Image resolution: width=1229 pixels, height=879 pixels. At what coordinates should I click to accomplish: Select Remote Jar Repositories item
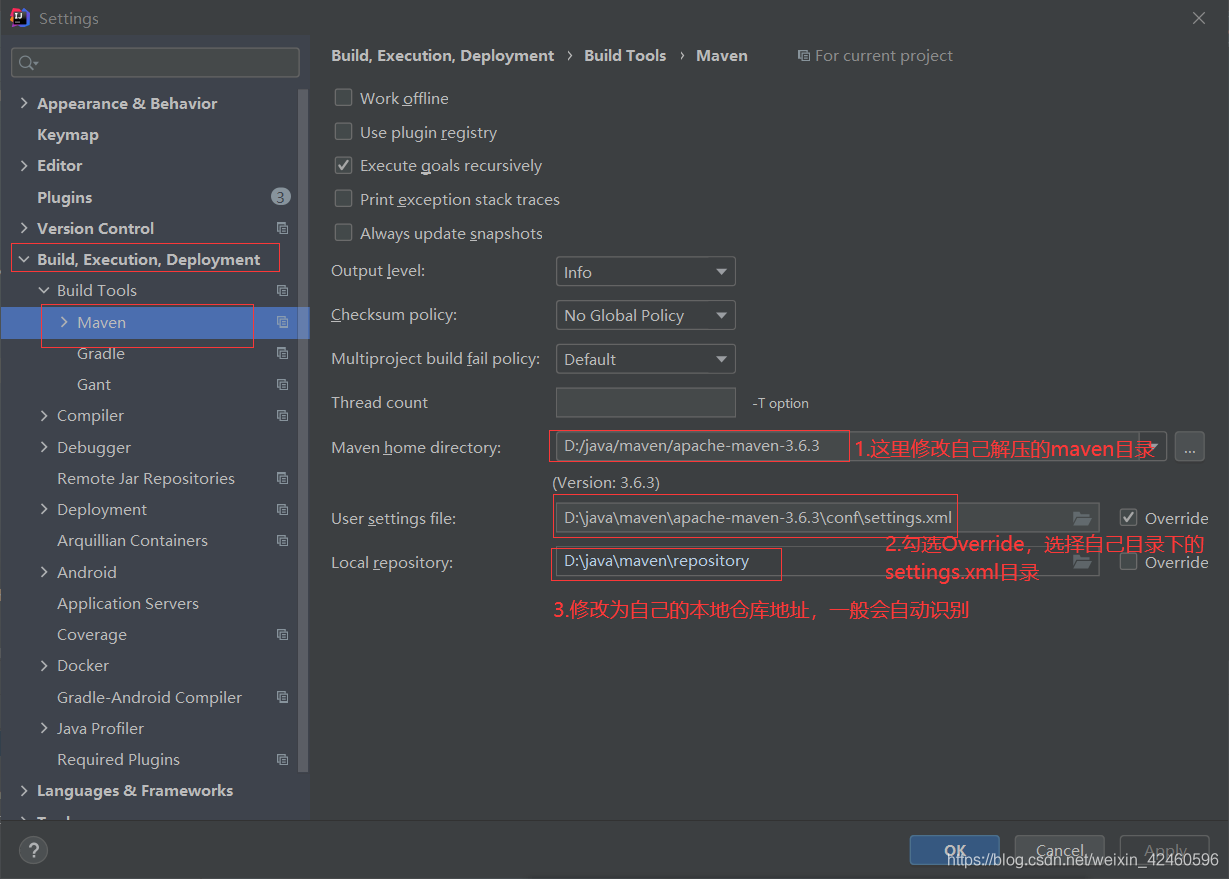tap(146, 478)
